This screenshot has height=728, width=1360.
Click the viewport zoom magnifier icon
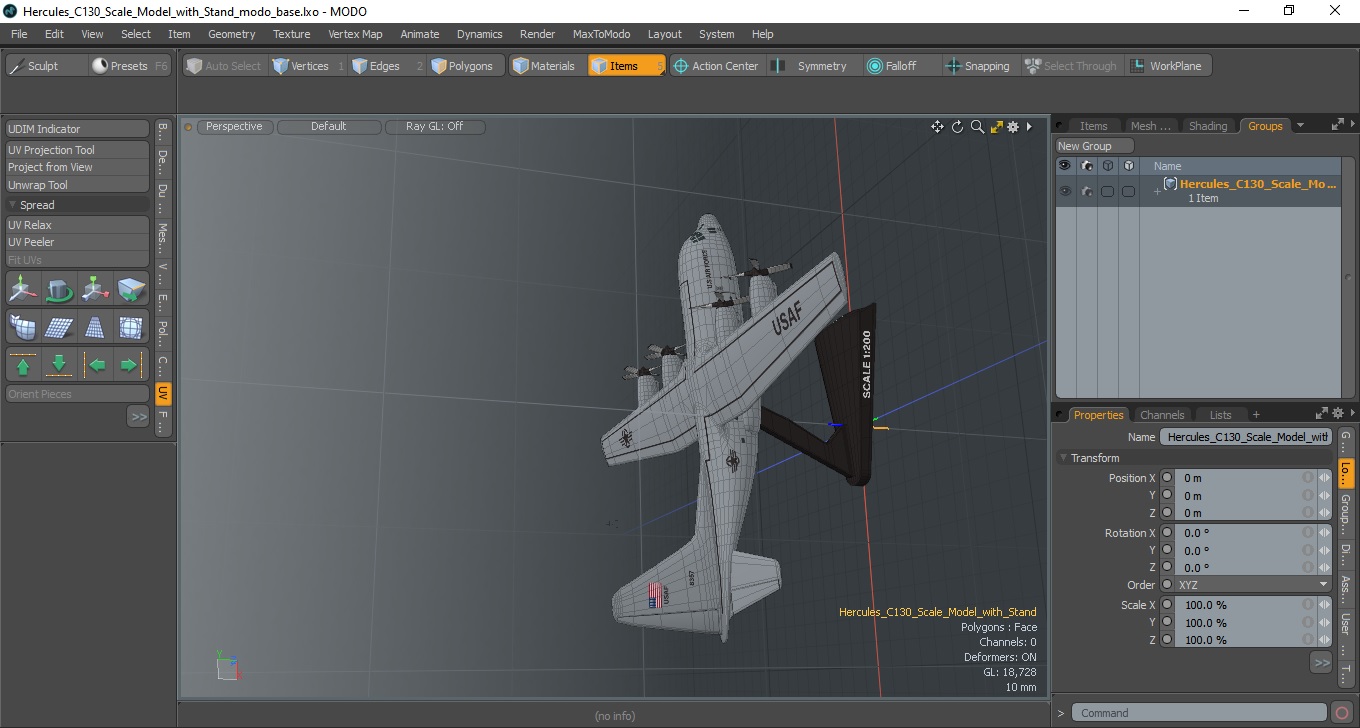click(x=977, y=127)
